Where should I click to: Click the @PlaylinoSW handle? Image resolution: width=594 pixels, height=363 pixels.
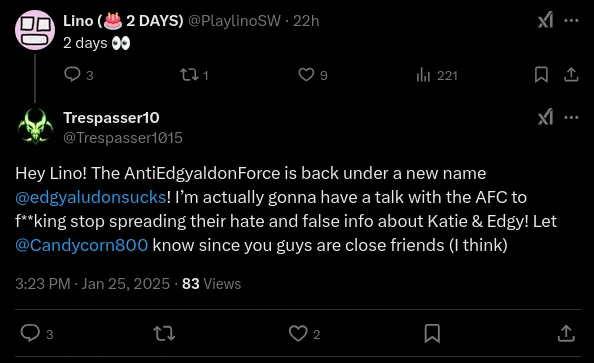point(234,21)
